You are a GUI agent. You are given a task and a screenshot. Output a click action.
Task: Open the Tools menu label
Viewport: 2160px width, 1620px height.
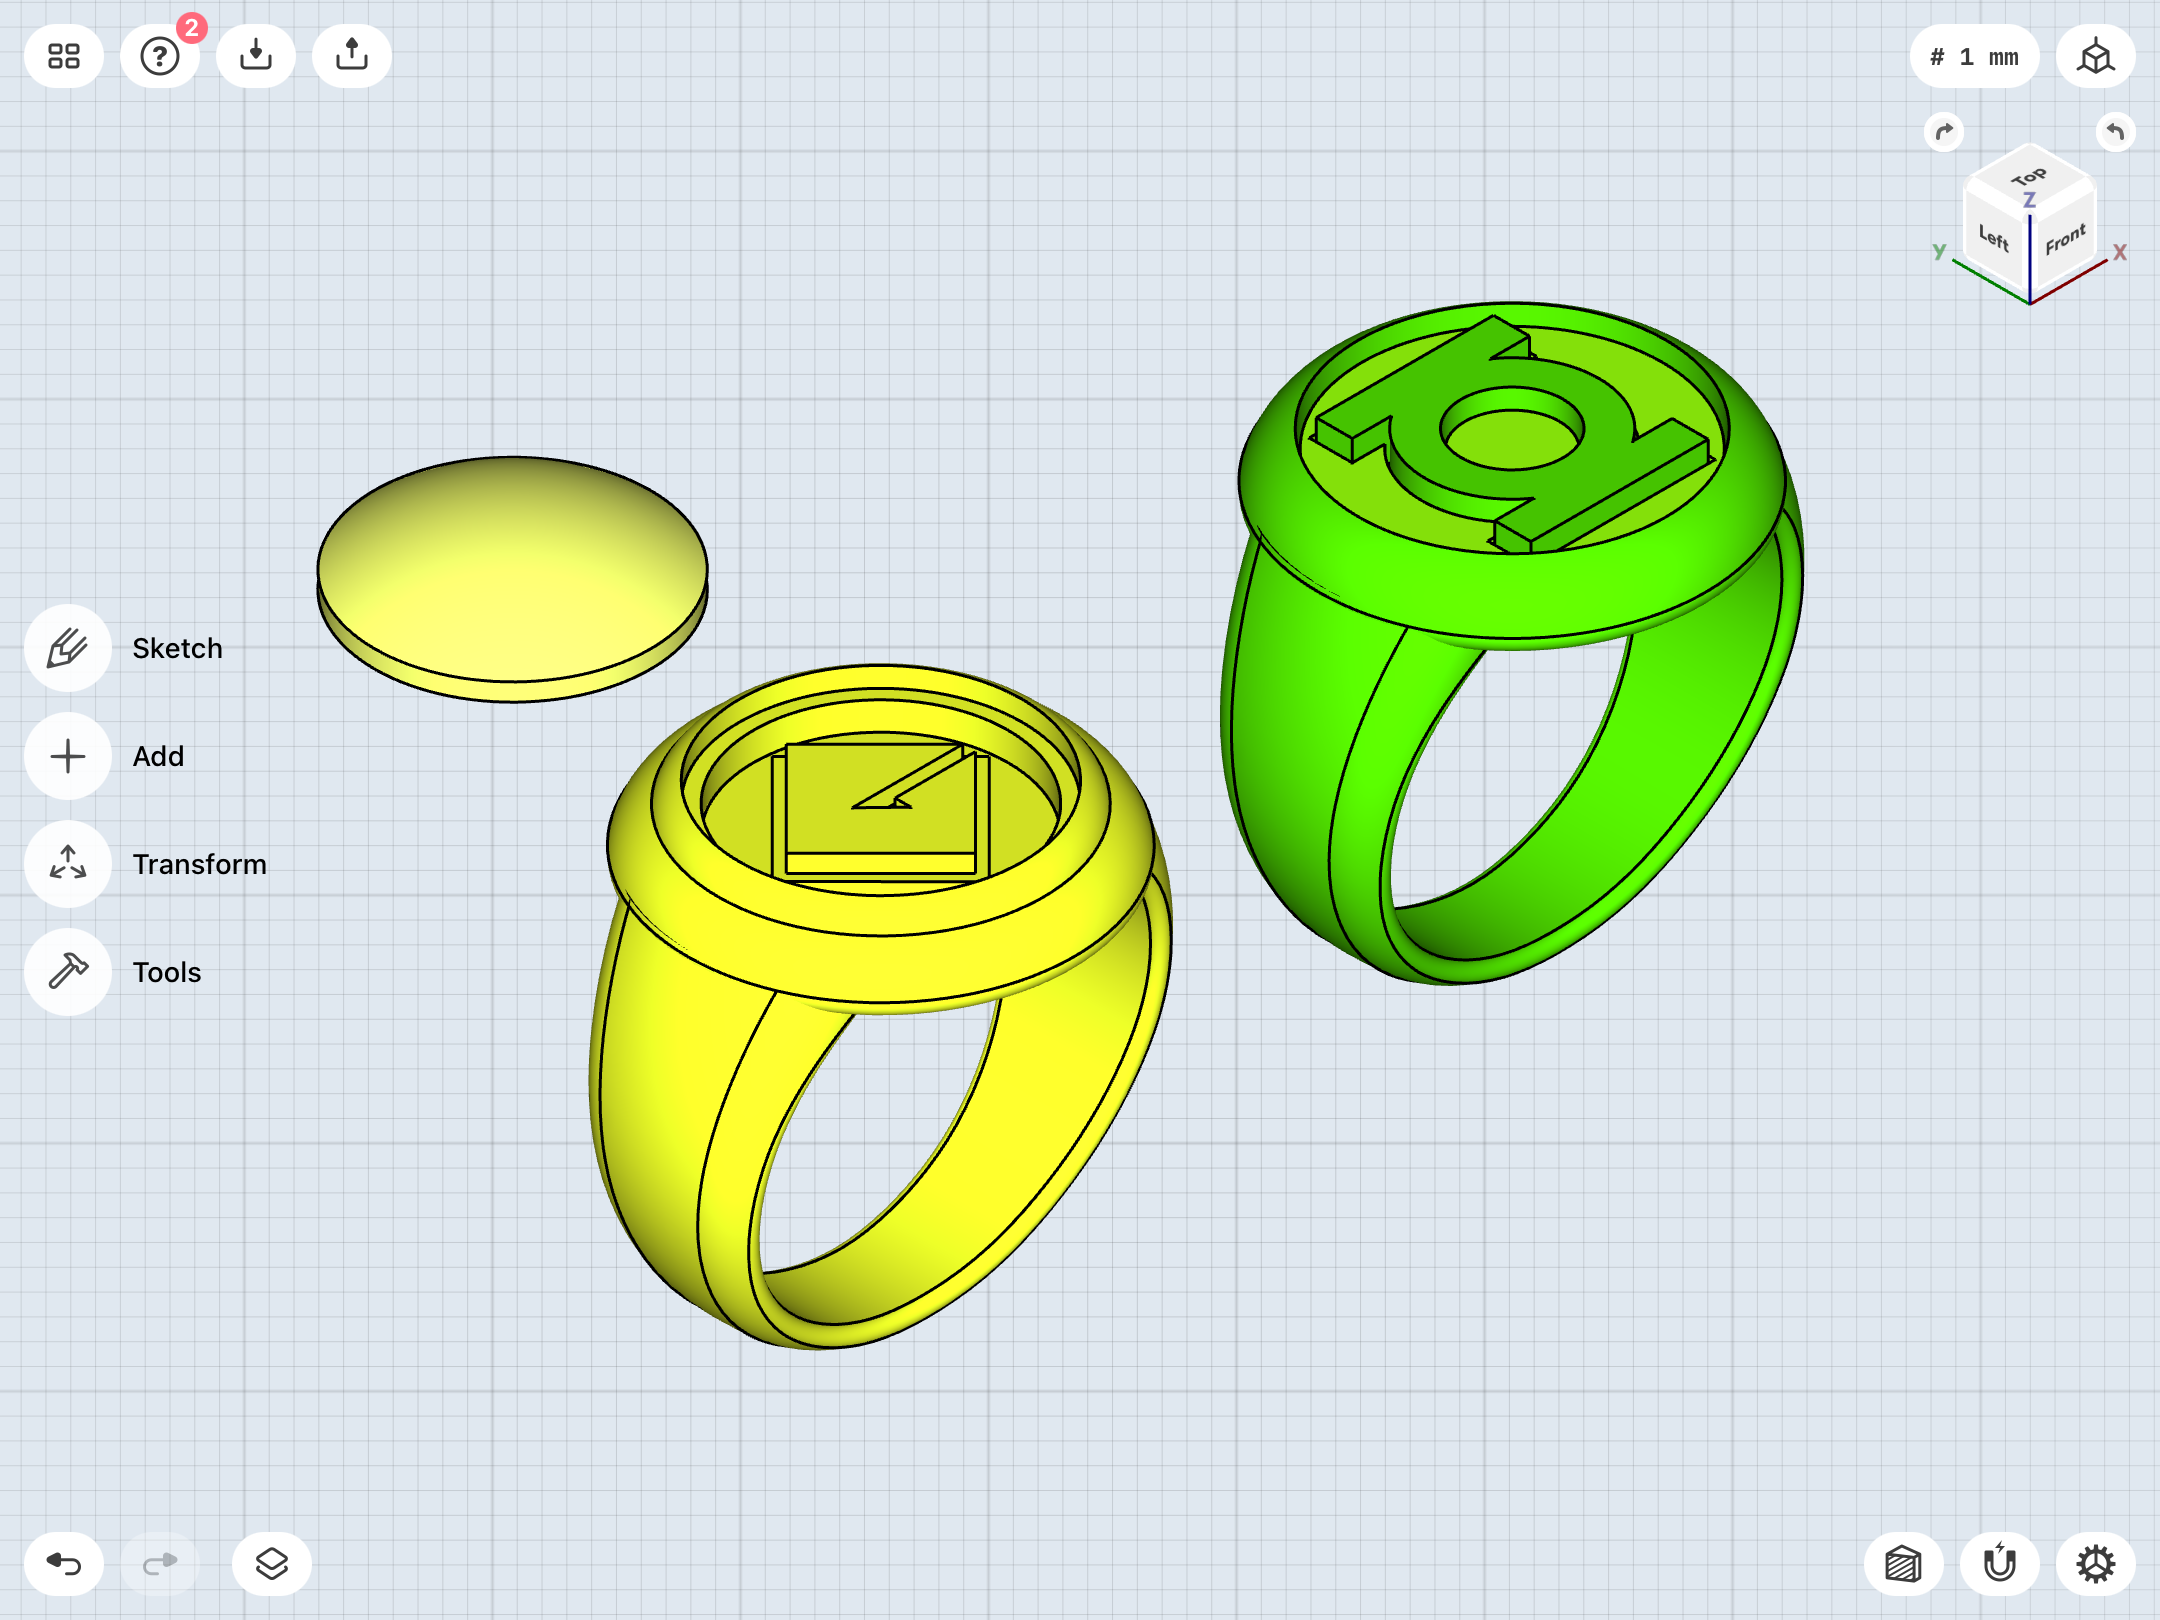tap(167, 972)
